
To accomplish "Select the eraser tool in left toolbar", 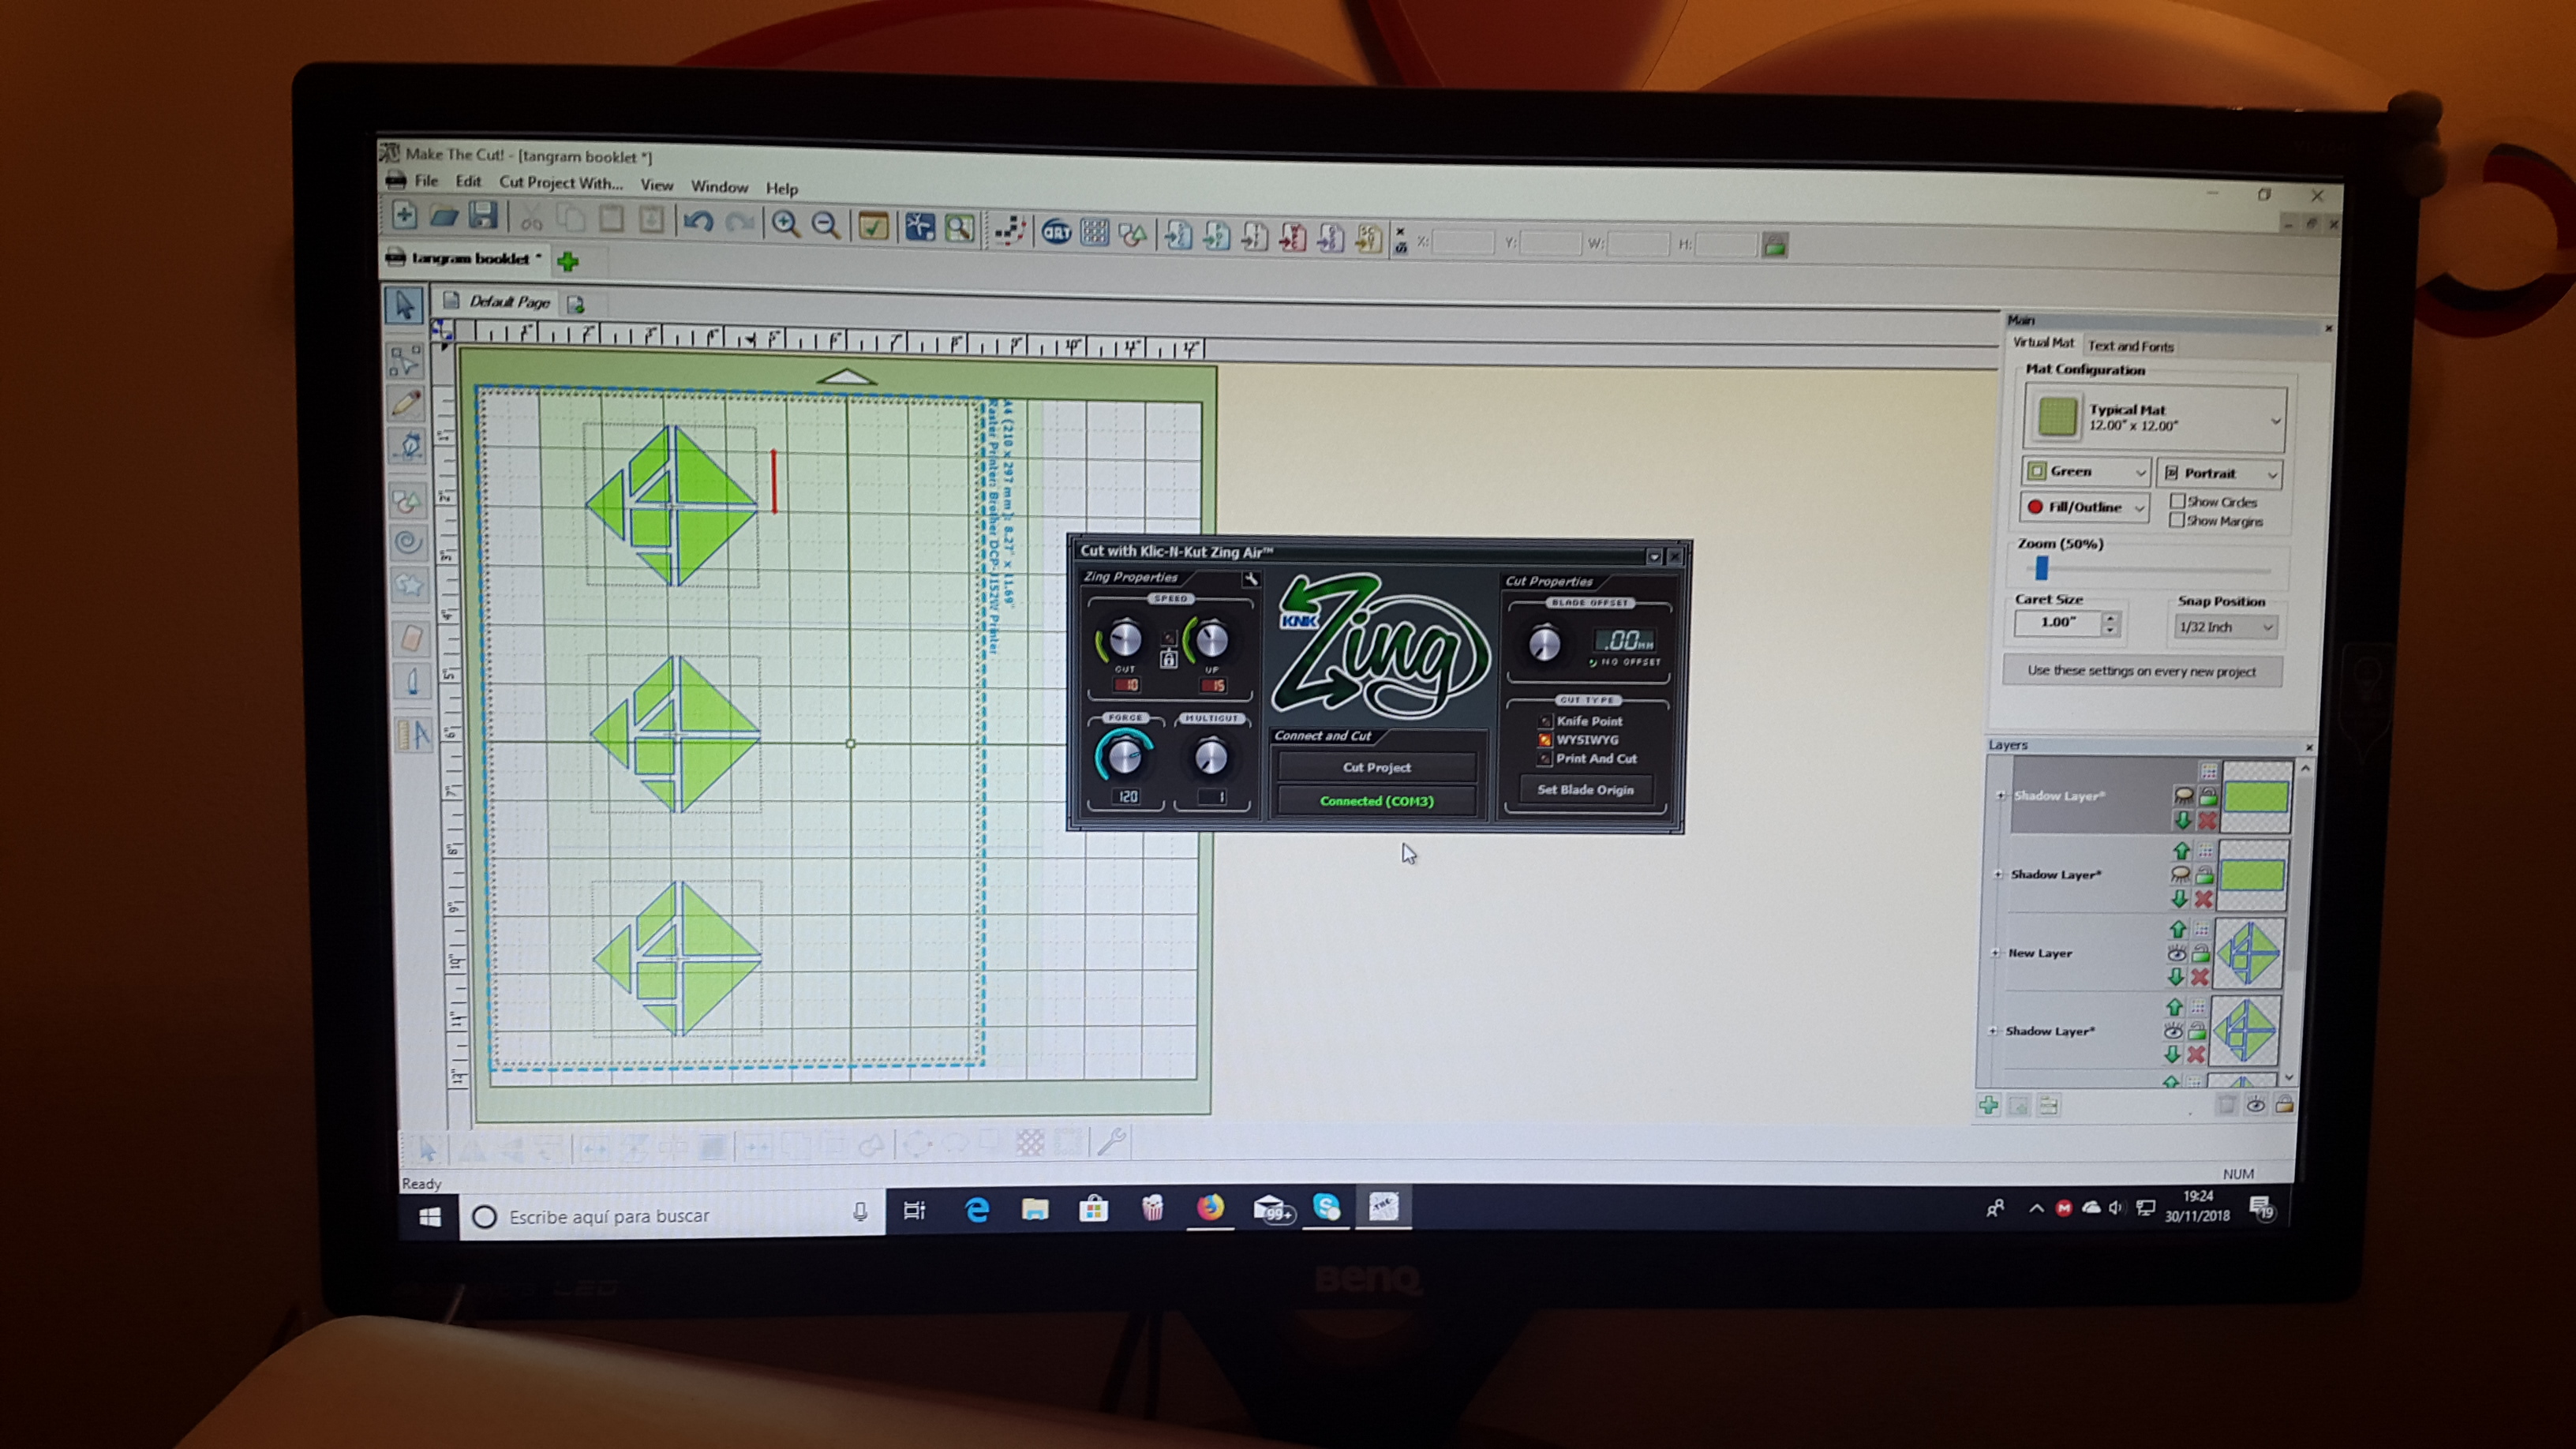I will [411, 637].
